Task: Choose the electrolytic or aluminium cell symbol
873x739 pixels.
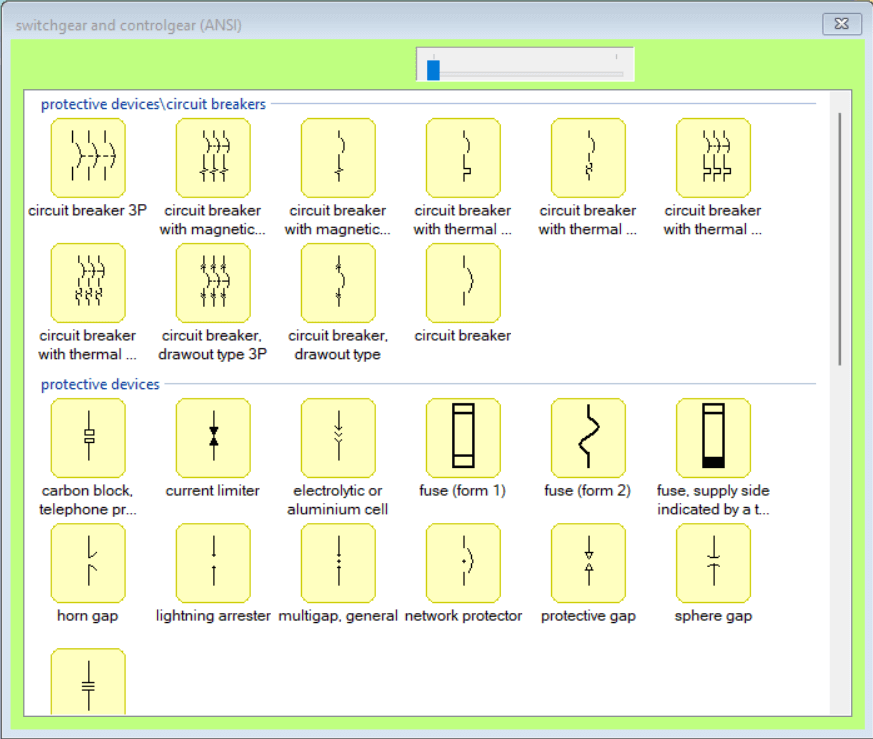Action: coord(338,438)
